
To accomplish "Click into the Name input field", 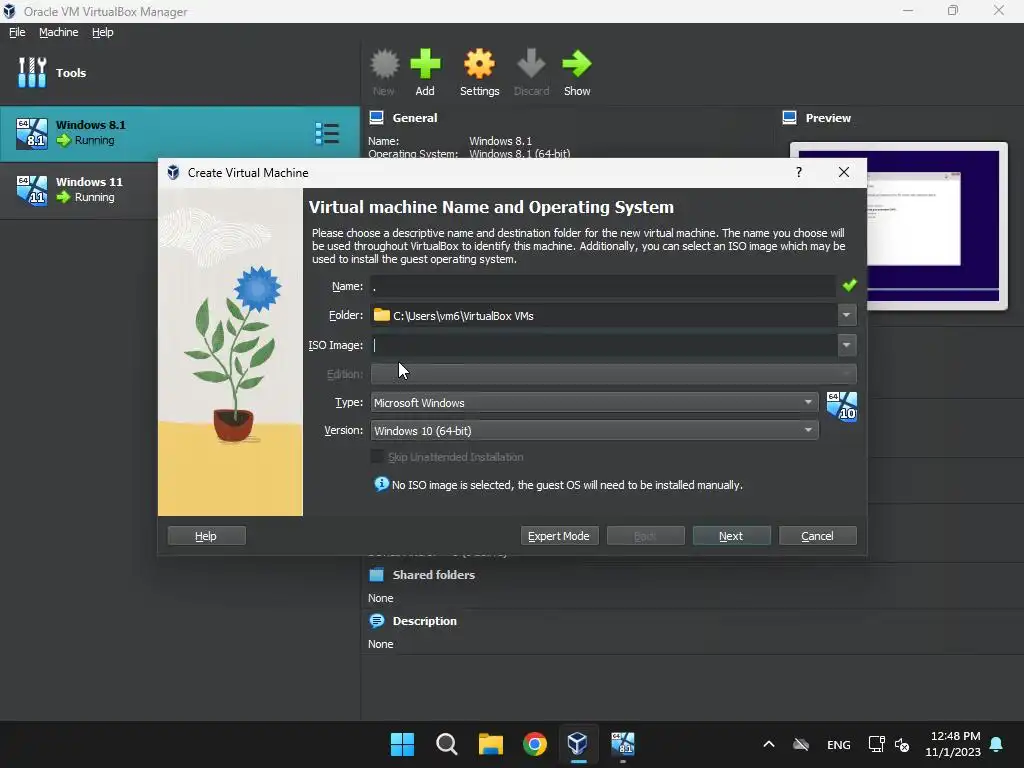I will pos(603,286).
